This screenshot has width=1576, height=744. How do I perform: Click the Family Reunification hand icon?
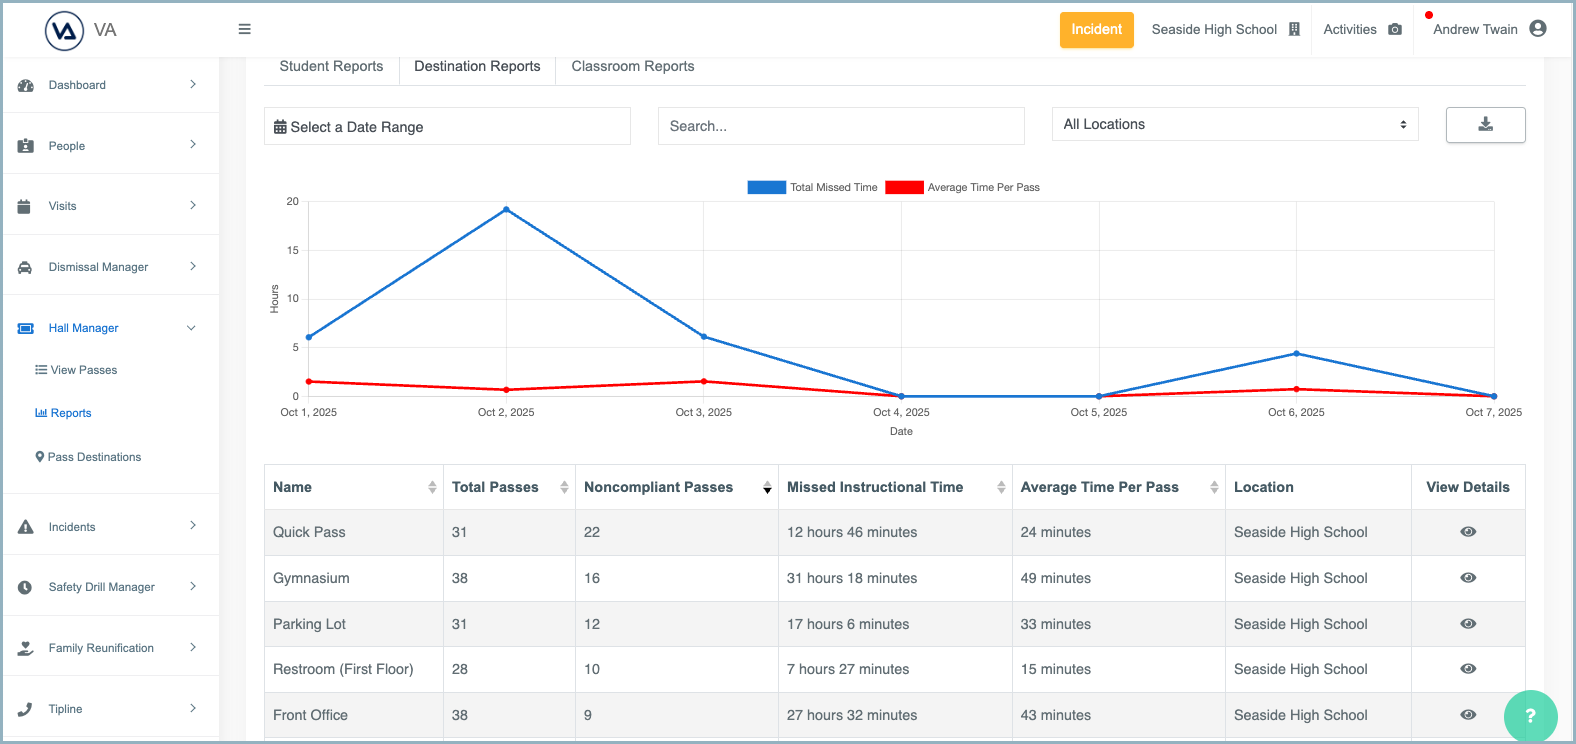coord(26,648)
